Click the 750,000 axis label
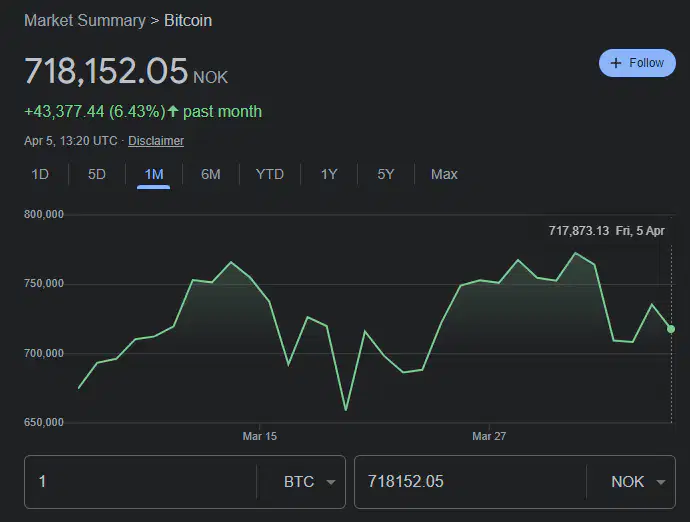This screenshot has width=690, height=522. (x=44, y=283)
